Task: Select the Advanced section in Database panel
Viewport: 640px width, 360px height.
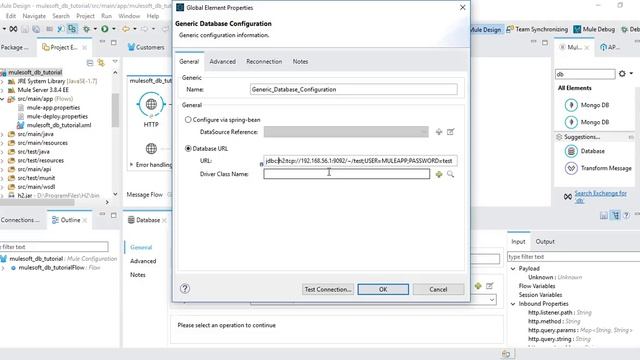Action: [143, 261]
